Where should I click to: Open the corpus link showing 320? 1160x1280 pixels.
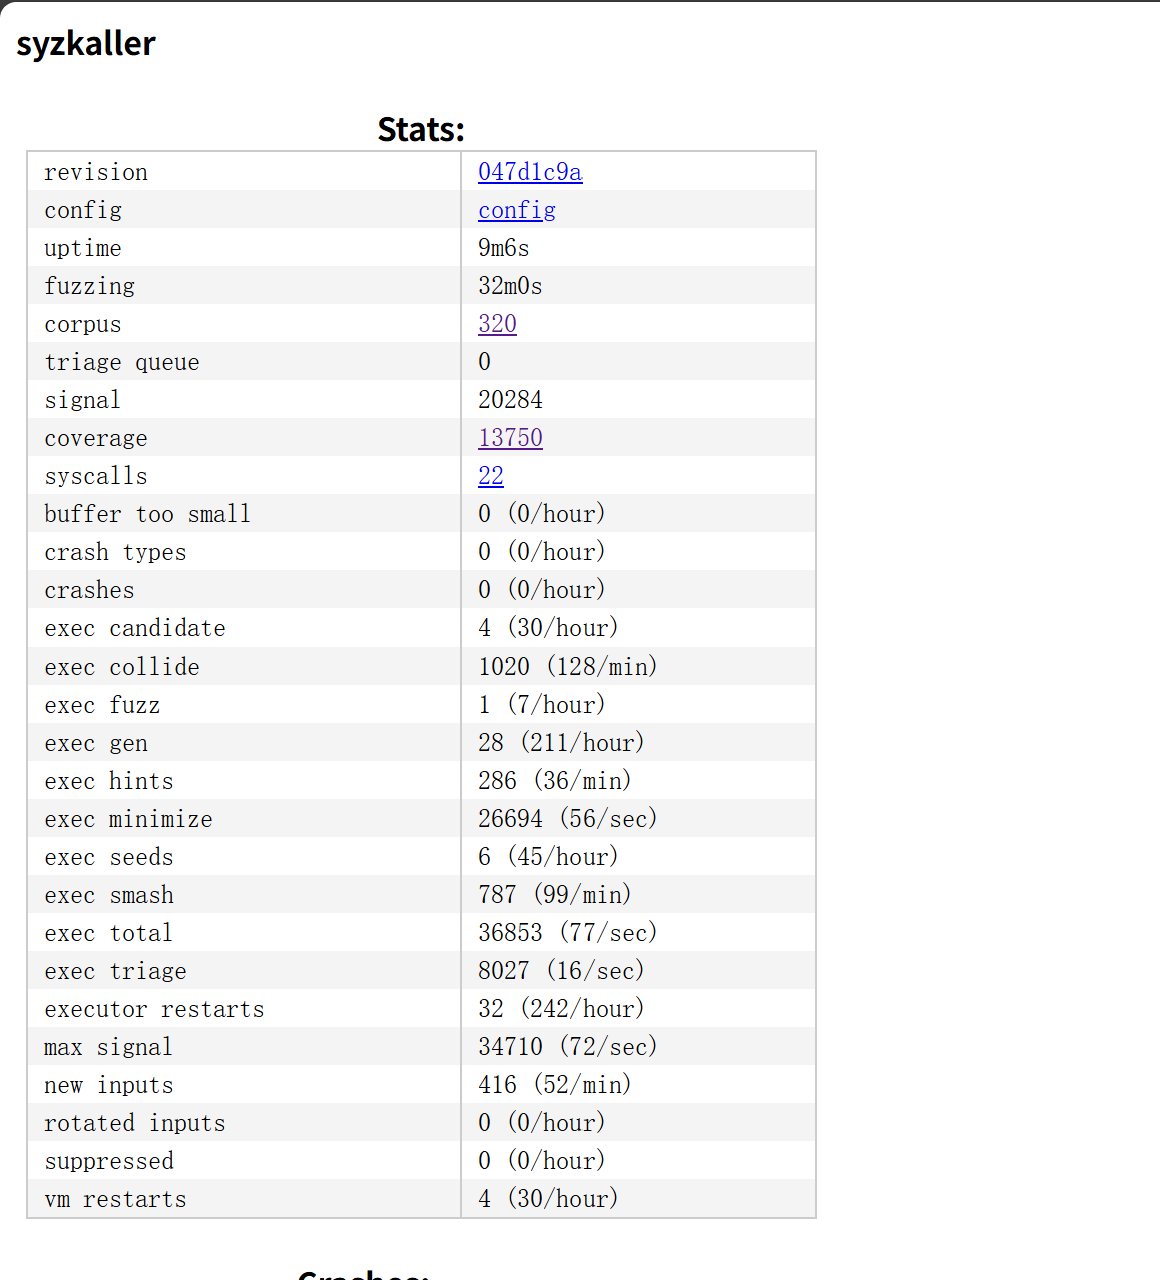(x=497, y=324)
